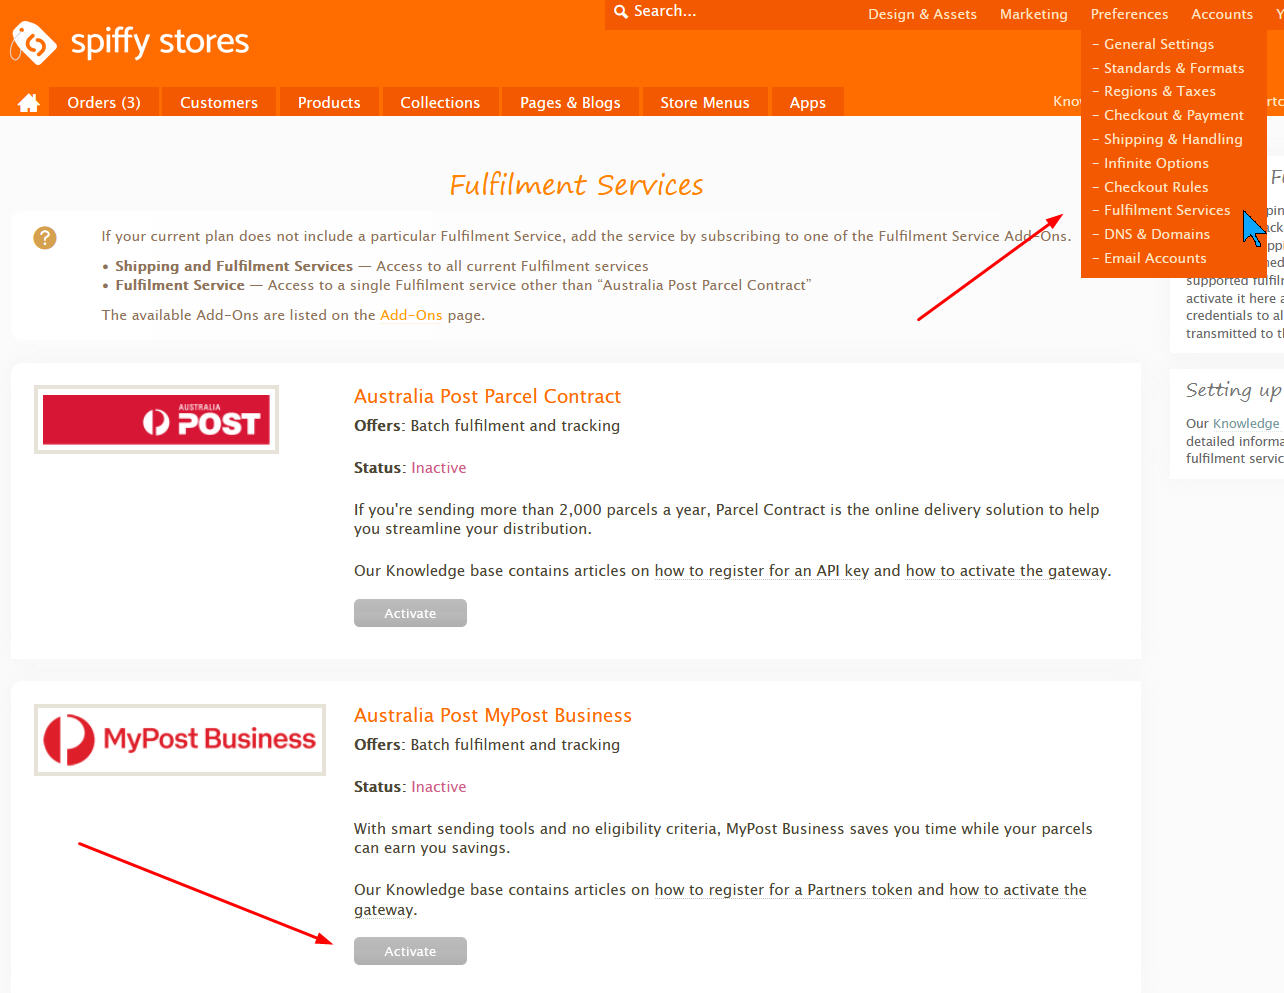Click the Spiffy Stores tag logo
This screenshot has height=993, width=1284.
pos(33,43)
